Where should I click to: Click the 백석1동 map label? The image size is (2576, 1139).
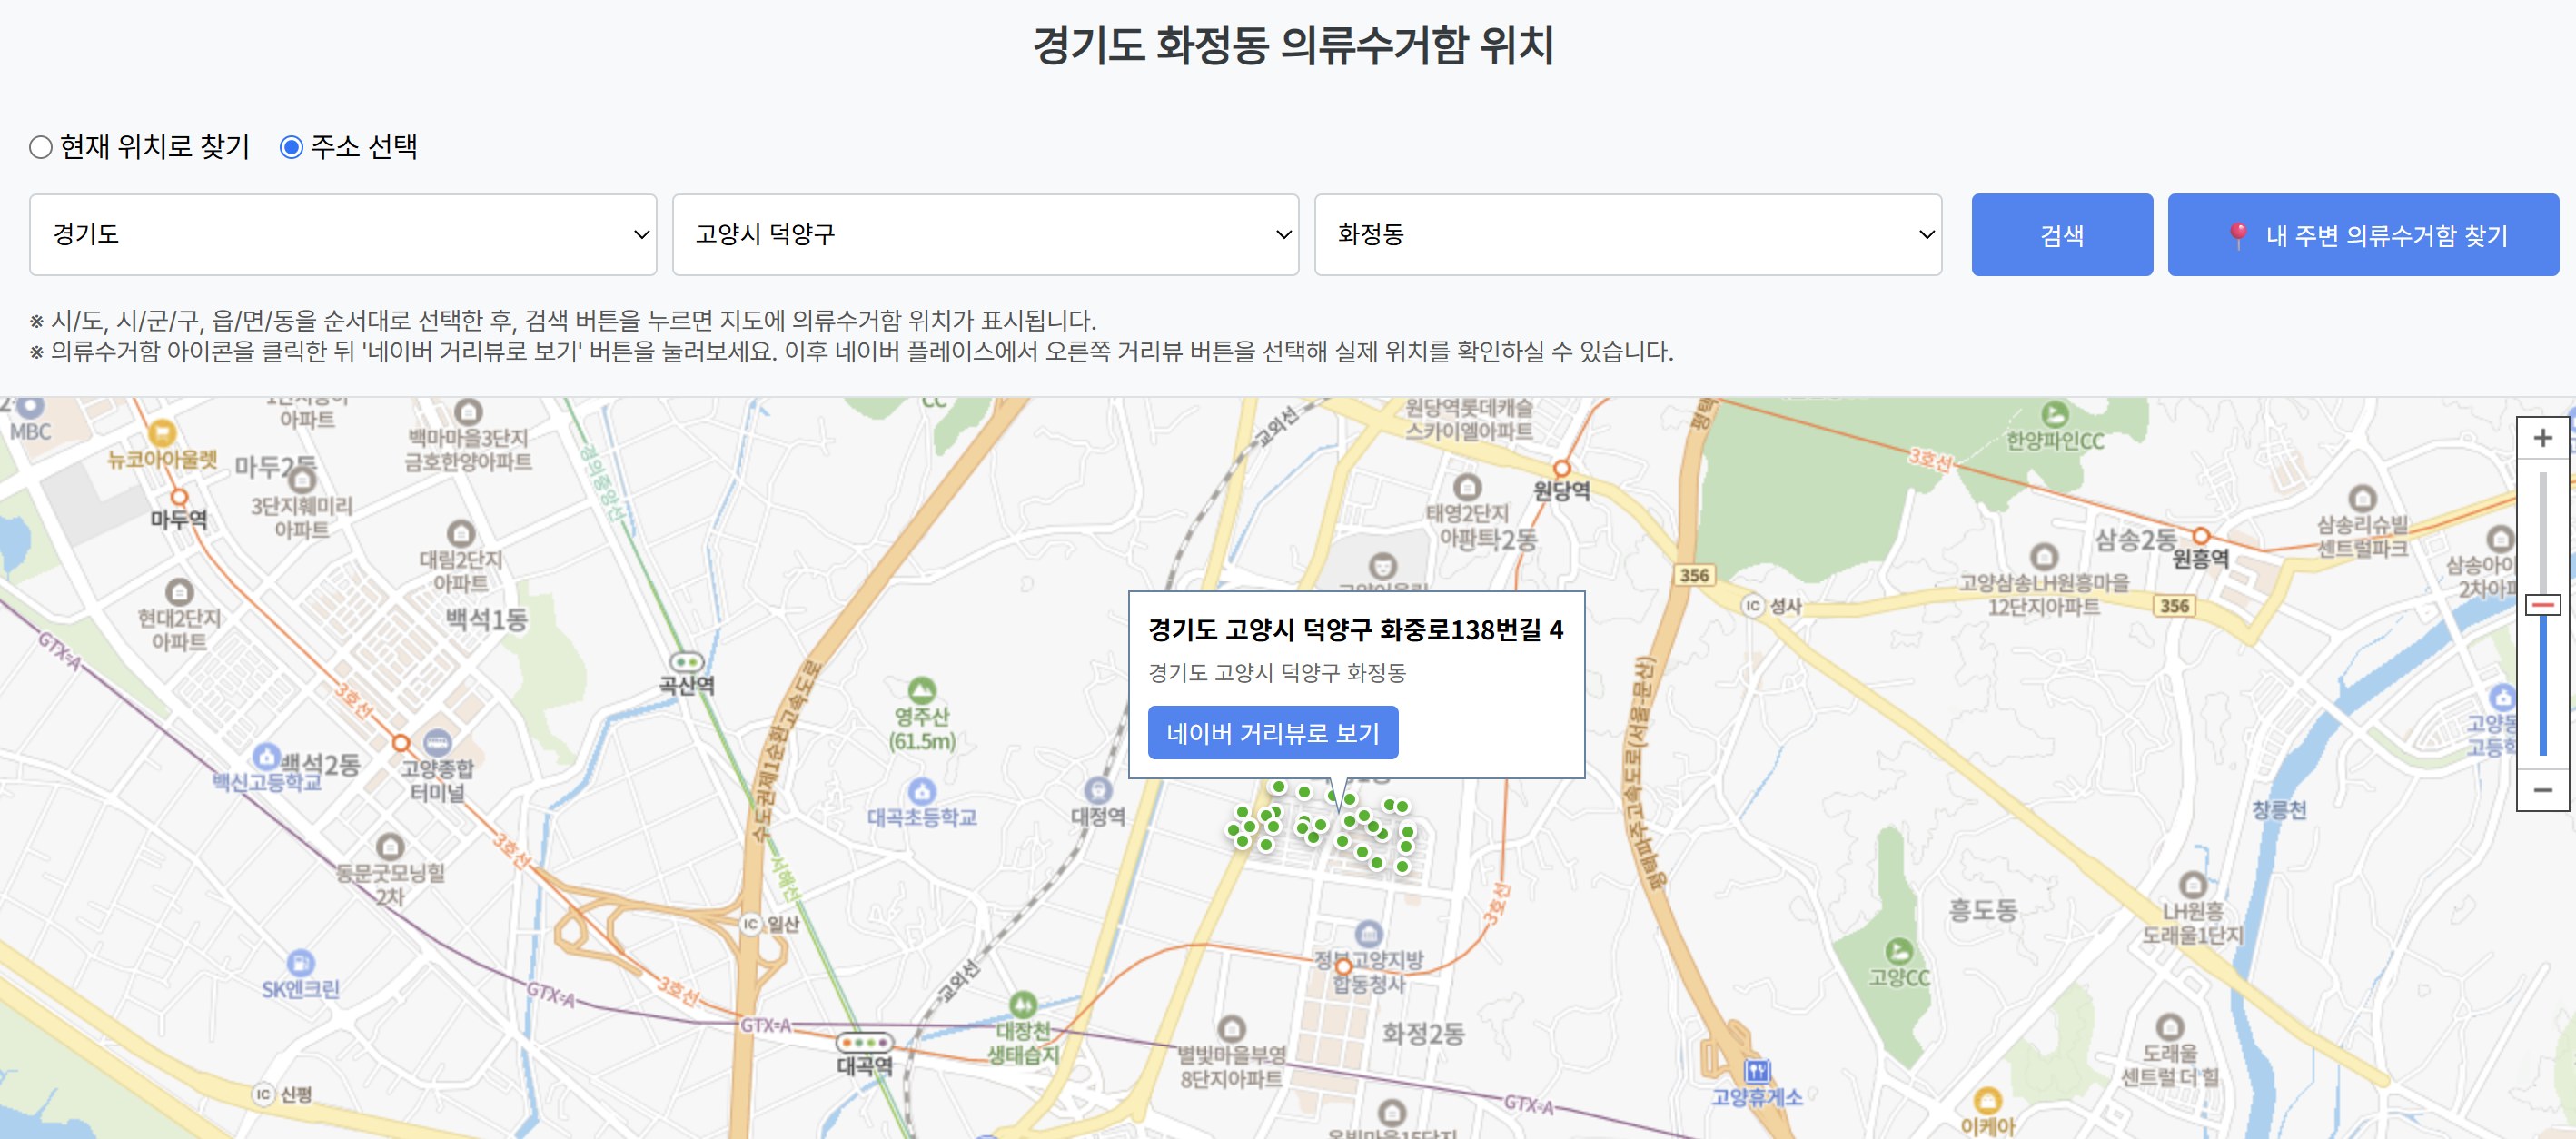[x=486, y=619]
